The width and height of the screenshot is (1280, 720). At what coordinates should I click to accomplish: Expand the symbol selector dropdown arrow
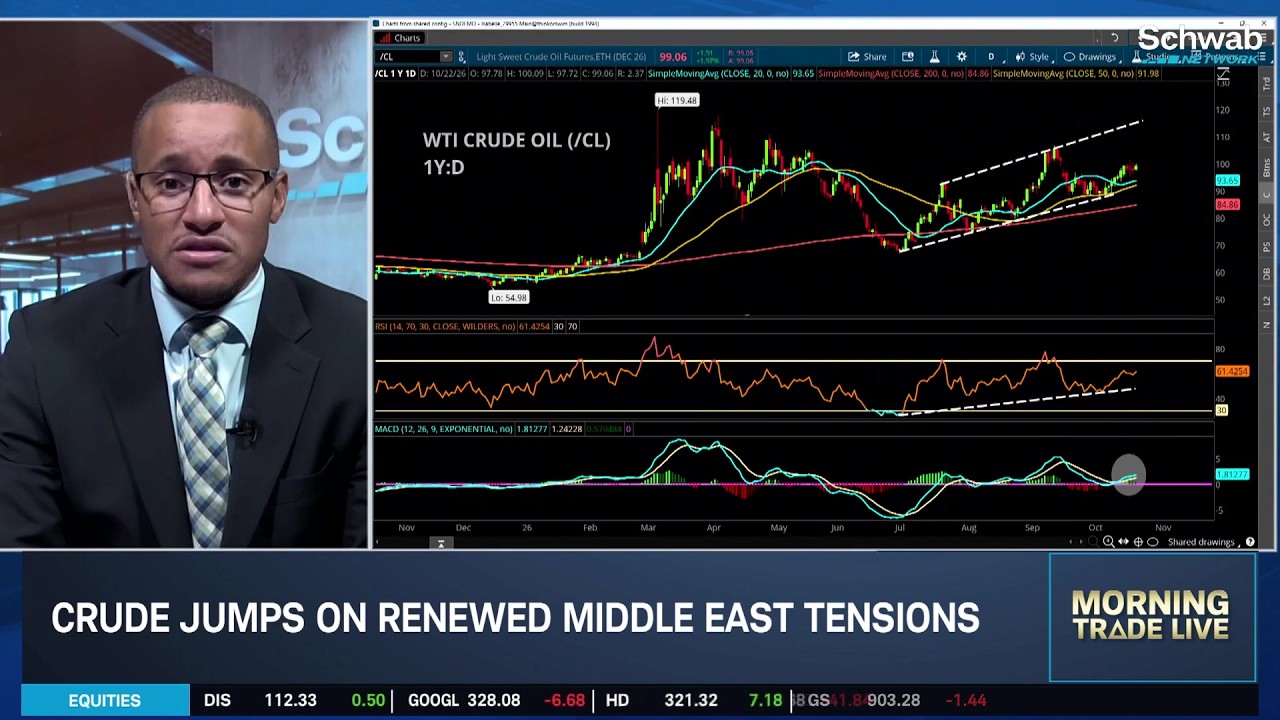(x=446, y=57)
